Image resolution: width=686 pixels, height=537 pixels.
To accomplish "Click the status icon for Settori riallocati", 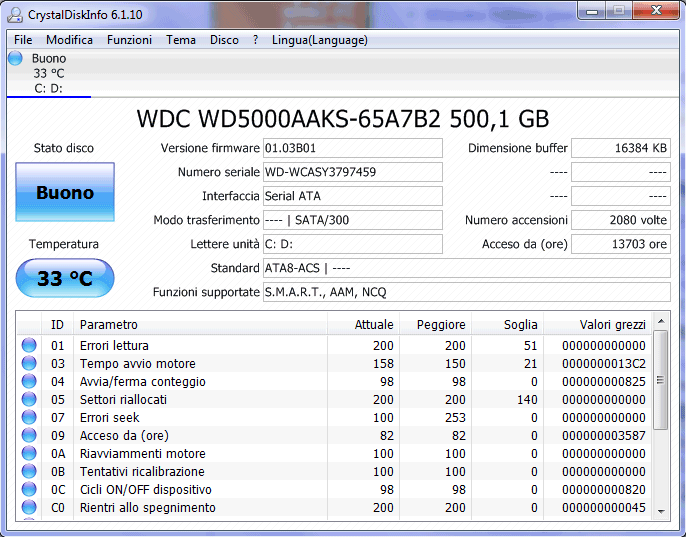I will (x=29, y=399).
